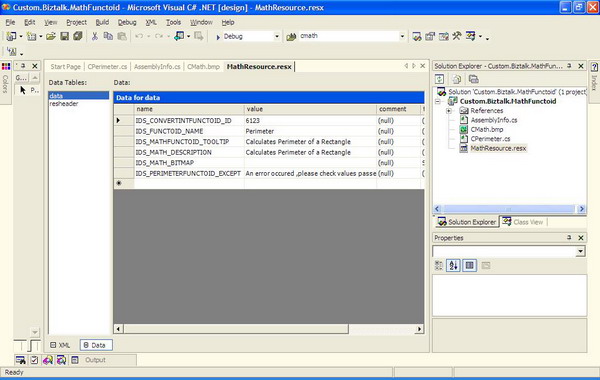Click the Class View toolbar icon
Viewport: 600px width, 380px height.
click(471, 36)
